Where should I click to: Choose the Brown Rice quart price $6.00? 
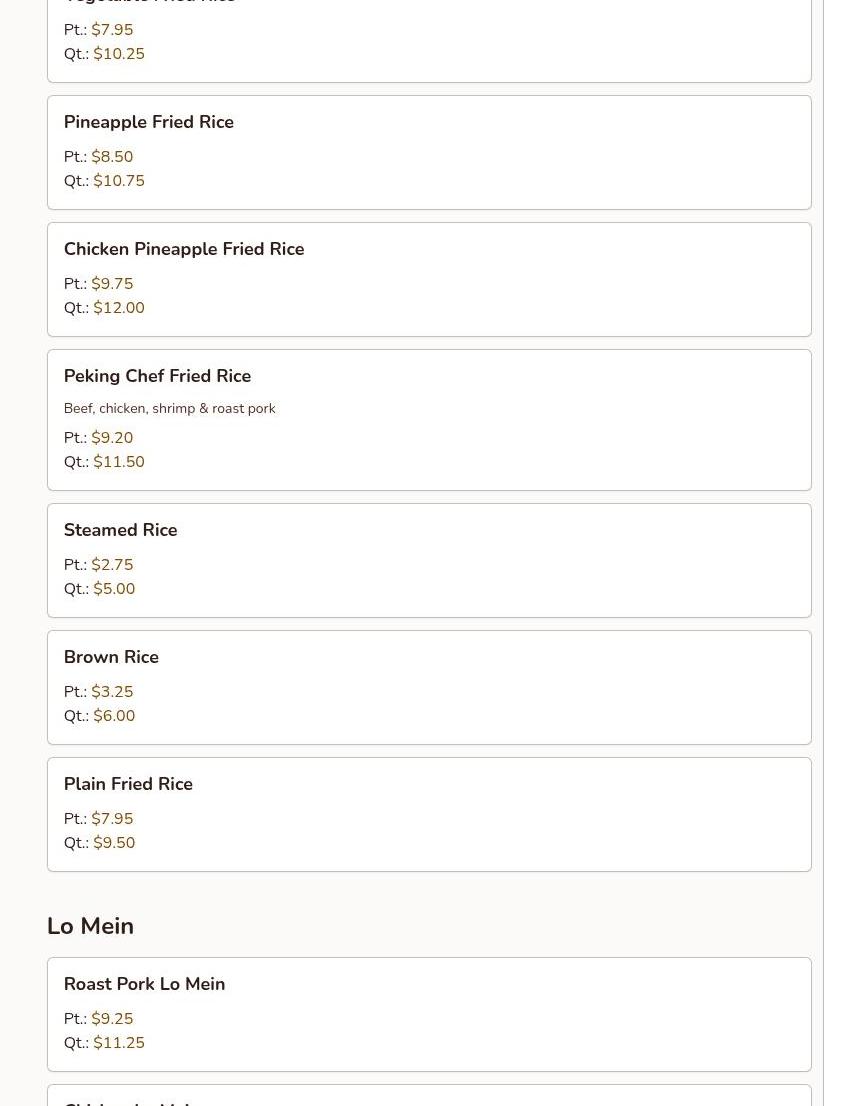coord(114,716)
